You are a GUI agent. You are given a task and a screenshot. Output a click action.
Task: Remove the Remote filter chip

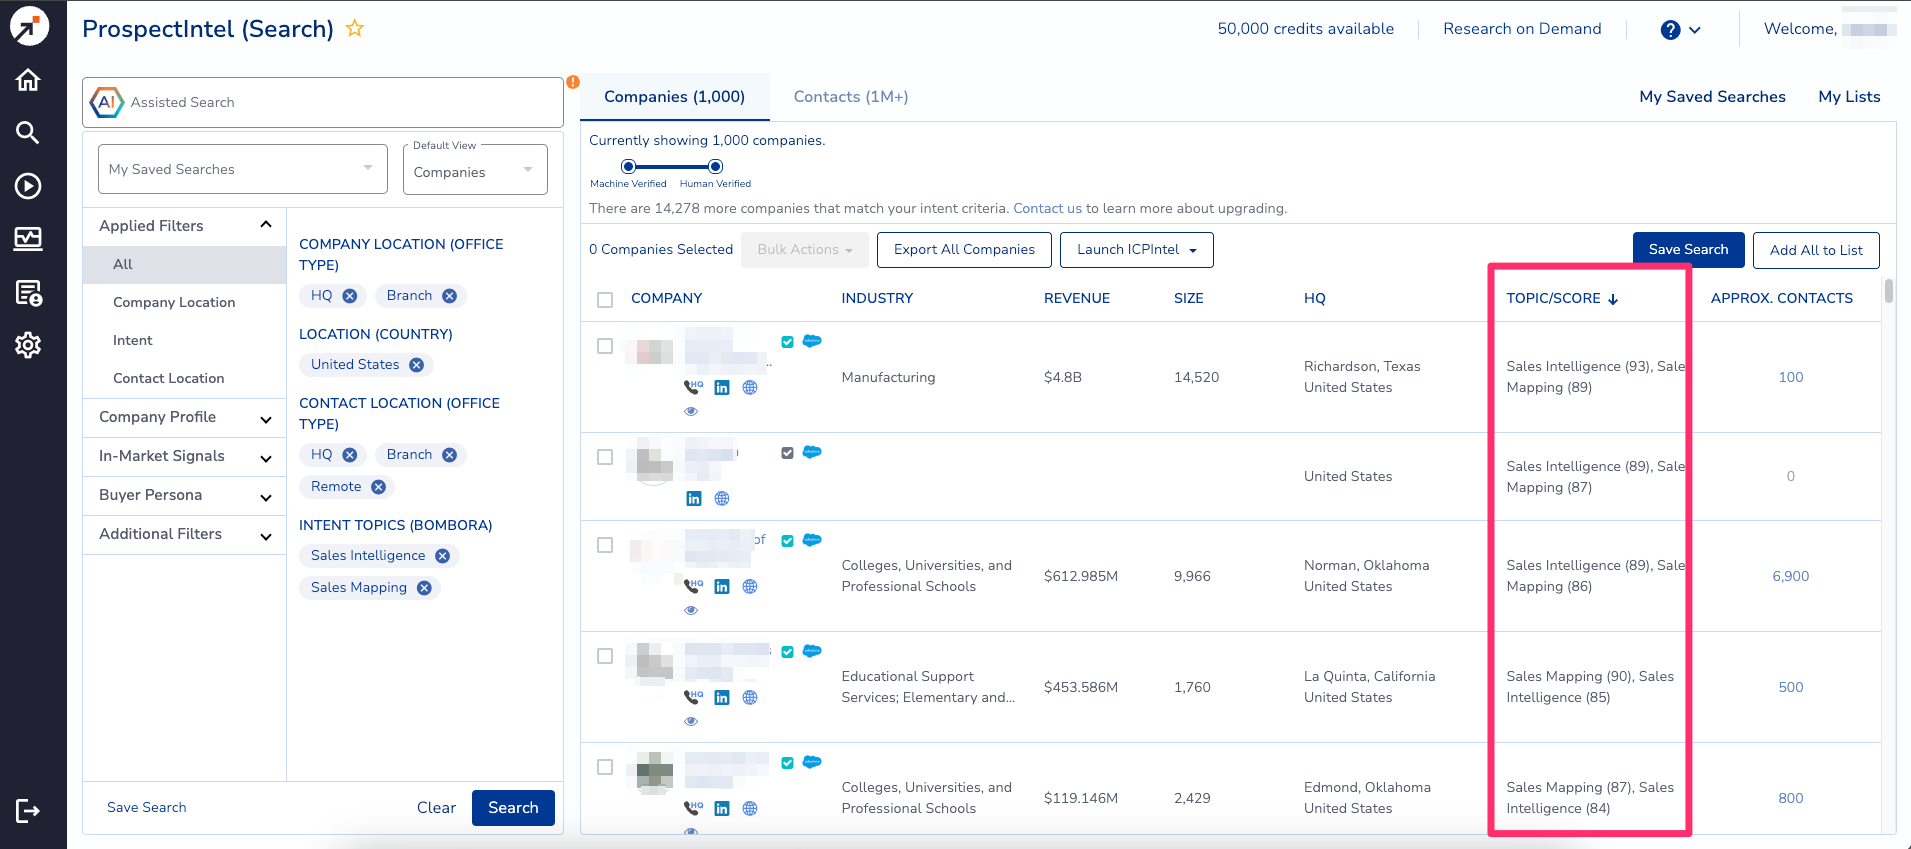click(x=378, y=487)
